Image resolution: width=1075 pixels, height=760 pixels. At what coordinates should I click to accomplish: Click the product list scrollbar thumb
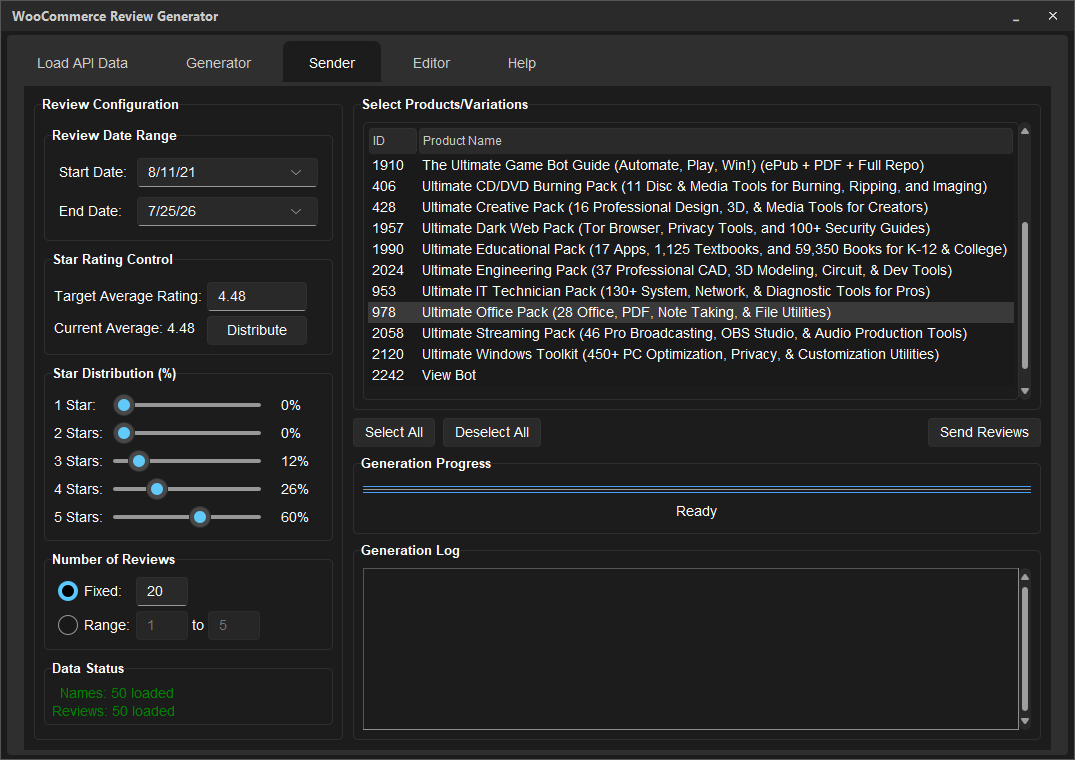1025,295
